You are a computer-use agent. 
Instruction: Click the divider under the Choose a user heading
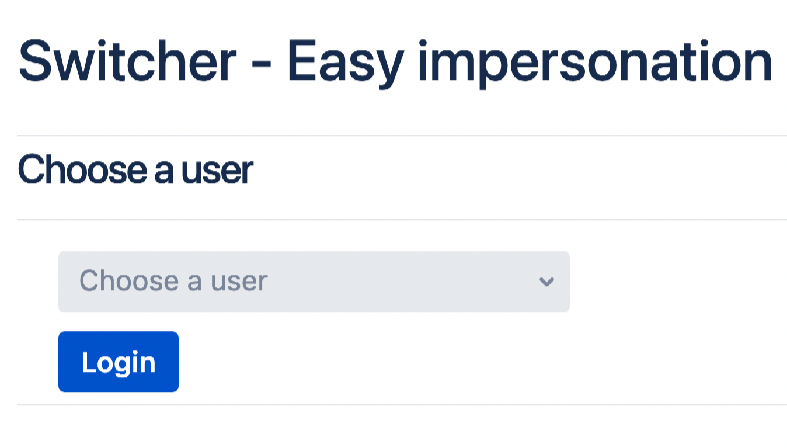coord(402,219)
